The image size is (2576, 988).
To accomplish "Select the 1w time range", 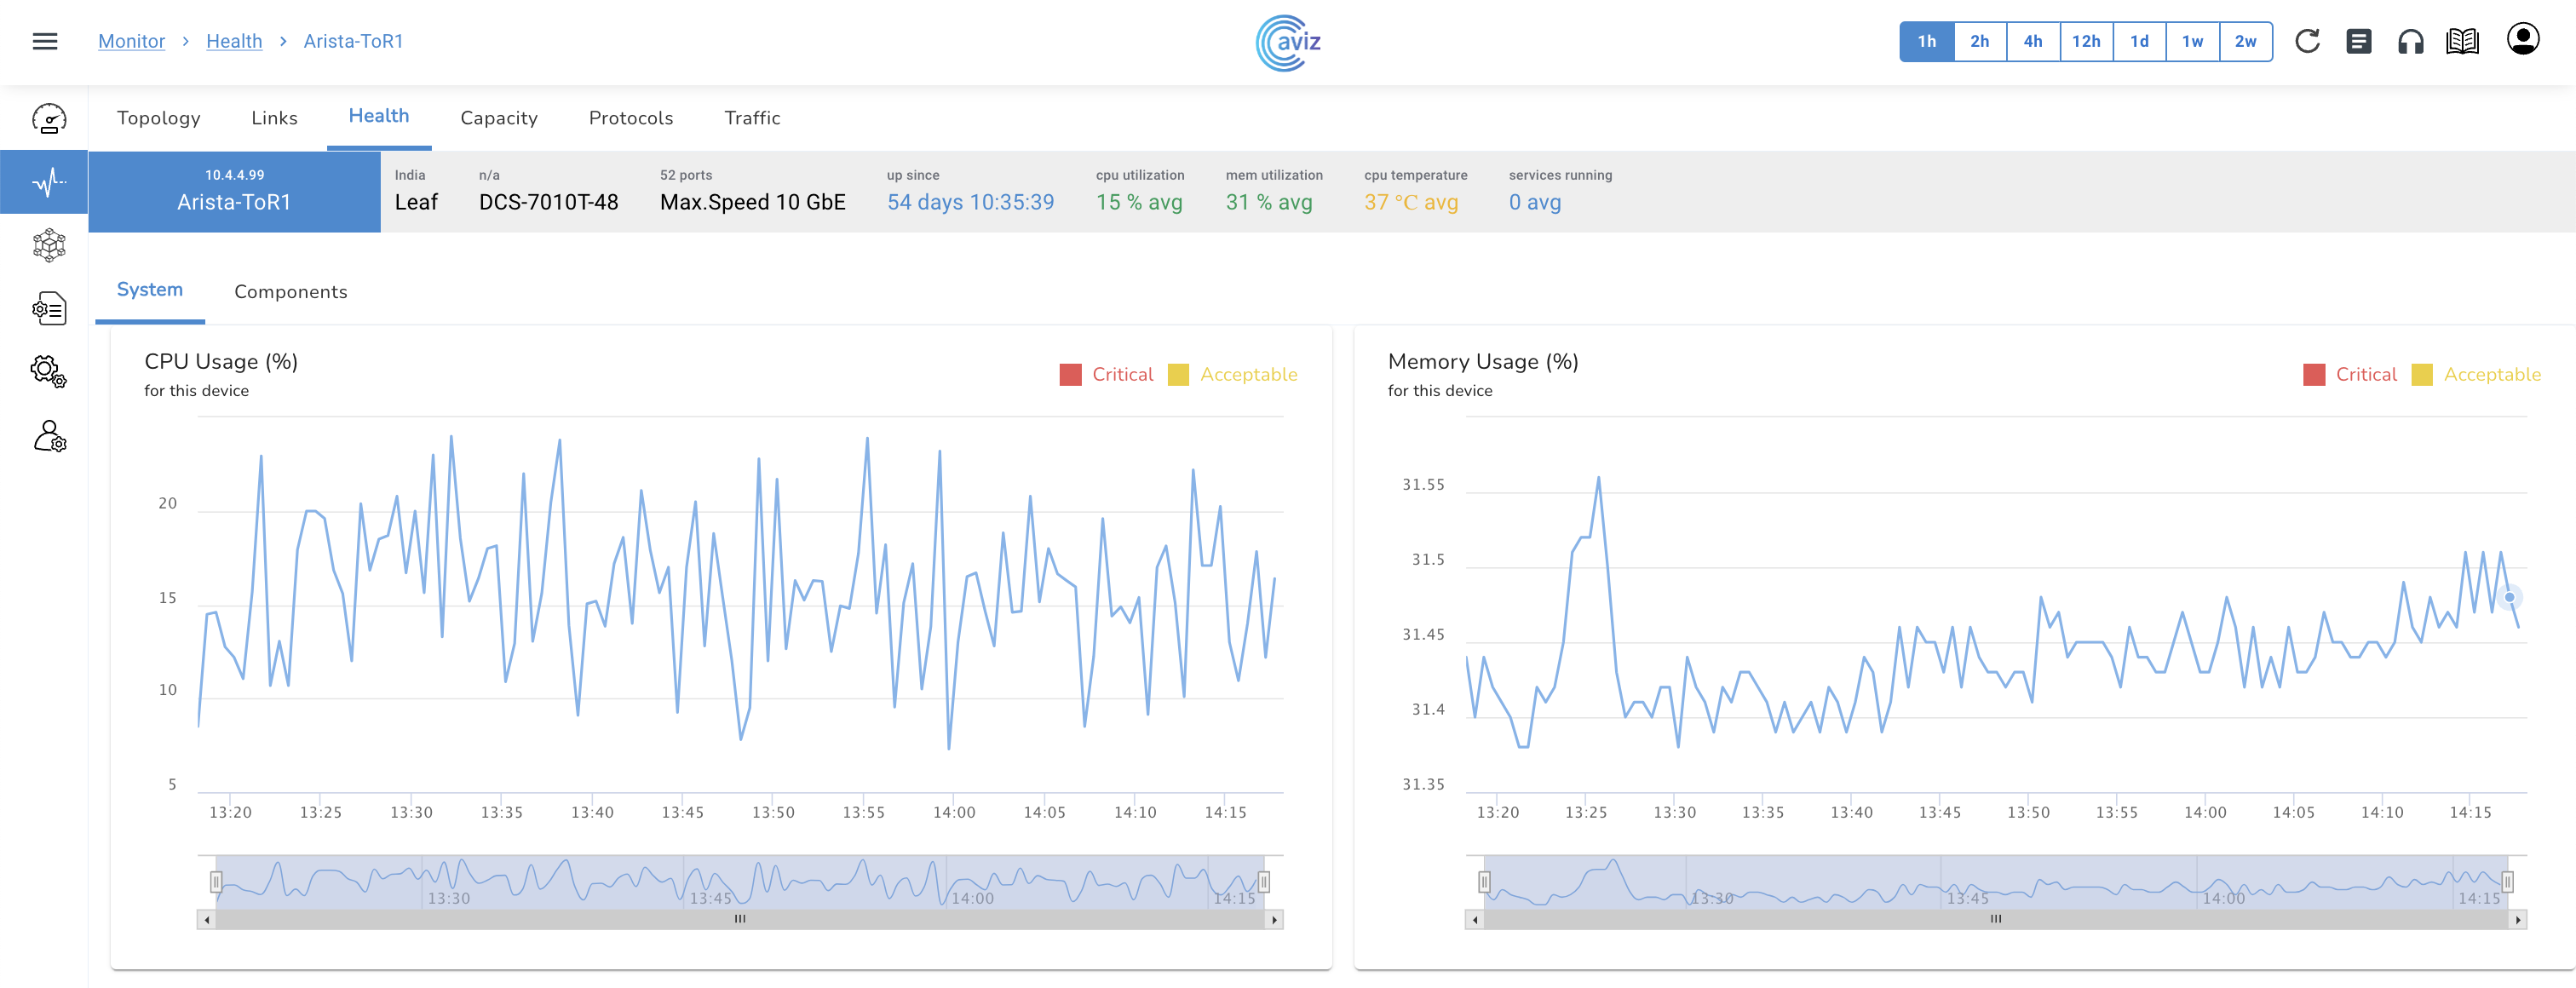I will coord(2192,41).
